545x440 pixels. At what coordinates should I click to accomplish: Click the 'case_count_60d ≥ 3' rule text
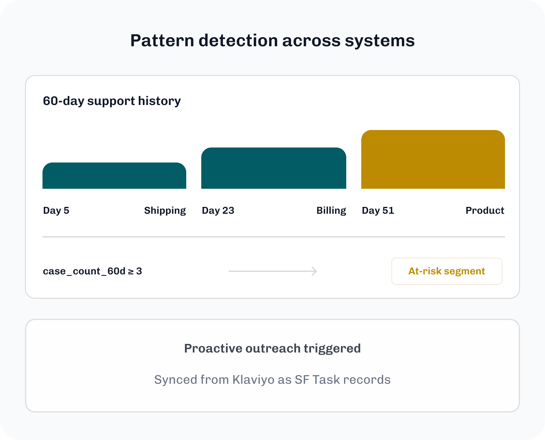point(92,271)
